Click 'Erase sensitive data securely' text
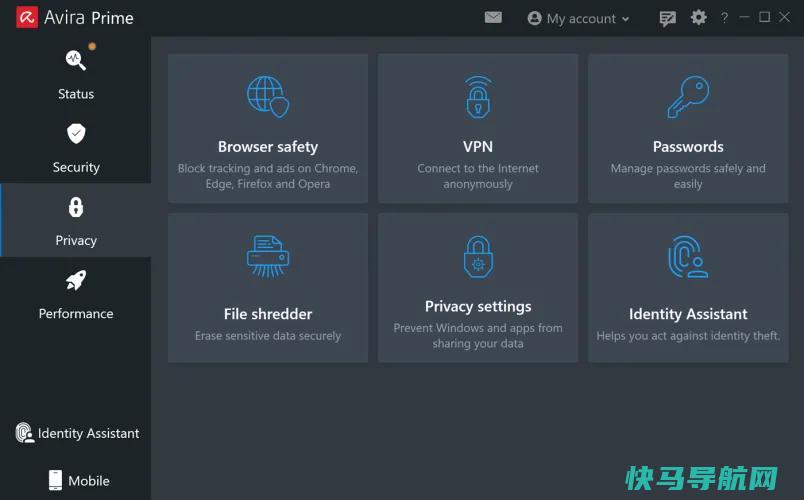 point(268,336)
